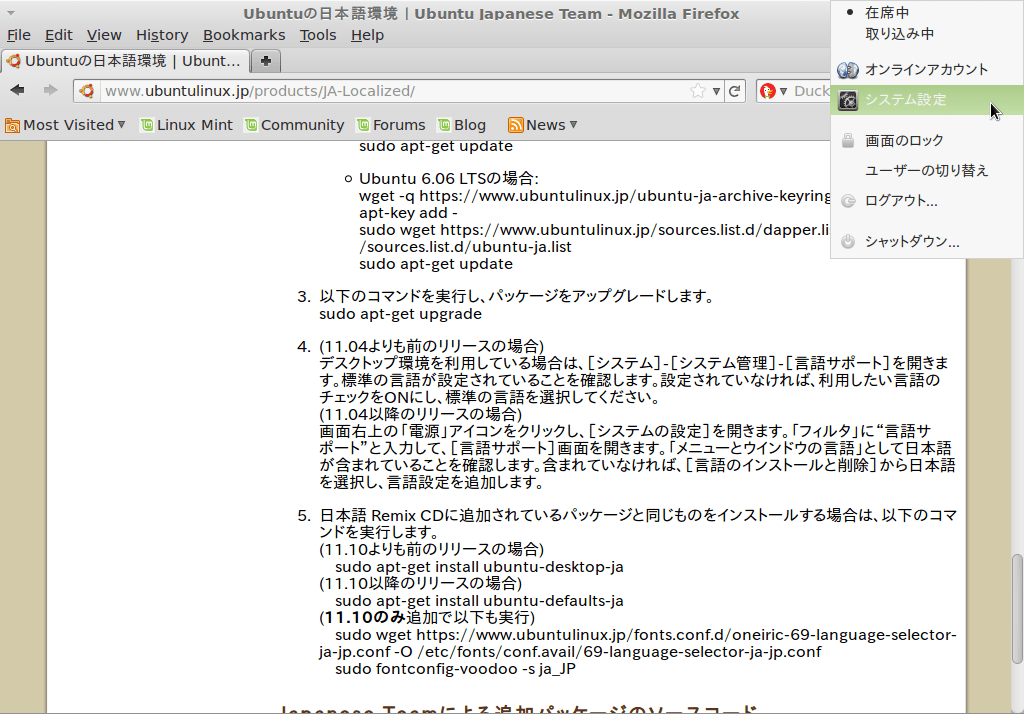Open the Edit menu

(x=58, y=35)
